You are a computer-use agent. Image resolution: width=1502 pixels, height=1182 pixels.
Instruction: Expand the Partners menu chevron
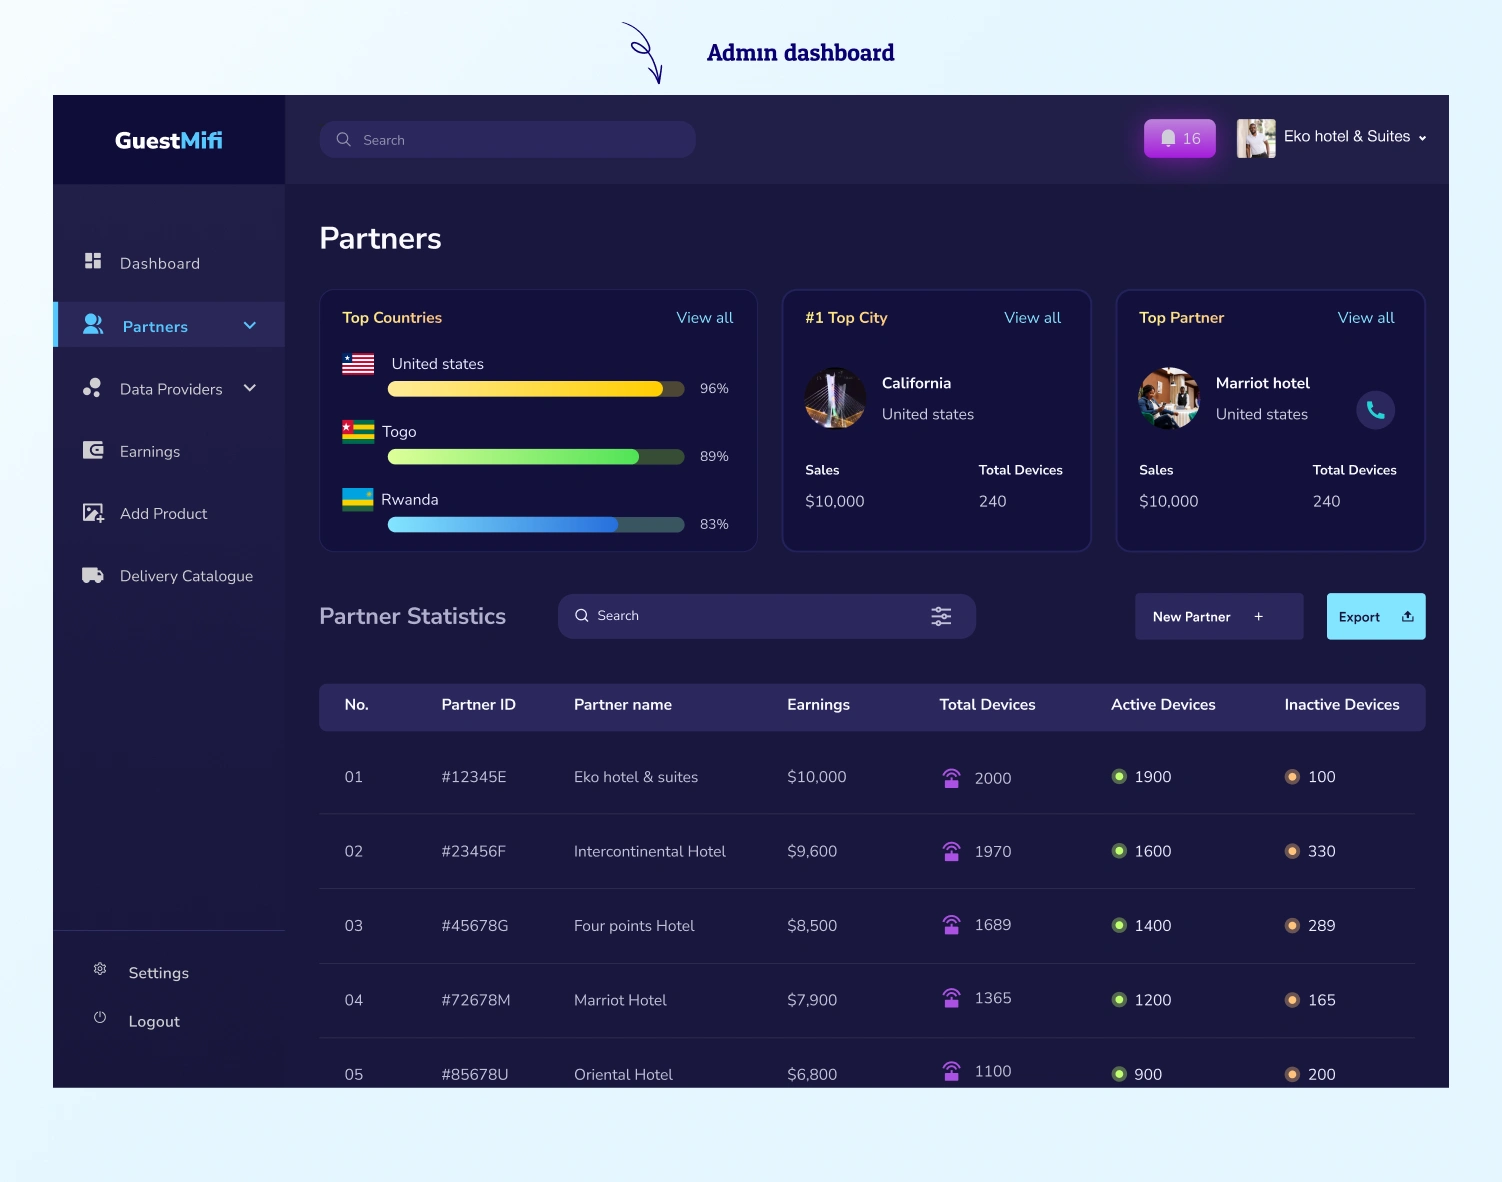250,325
